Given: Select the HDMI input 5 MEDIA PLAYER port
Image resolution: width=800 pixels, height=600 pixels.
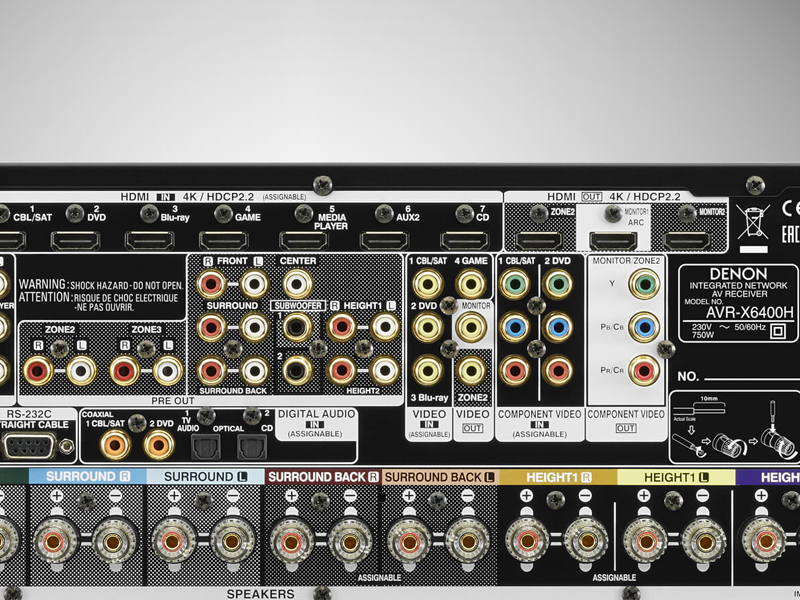Looking at the screenshot, I should coord(304,240).
